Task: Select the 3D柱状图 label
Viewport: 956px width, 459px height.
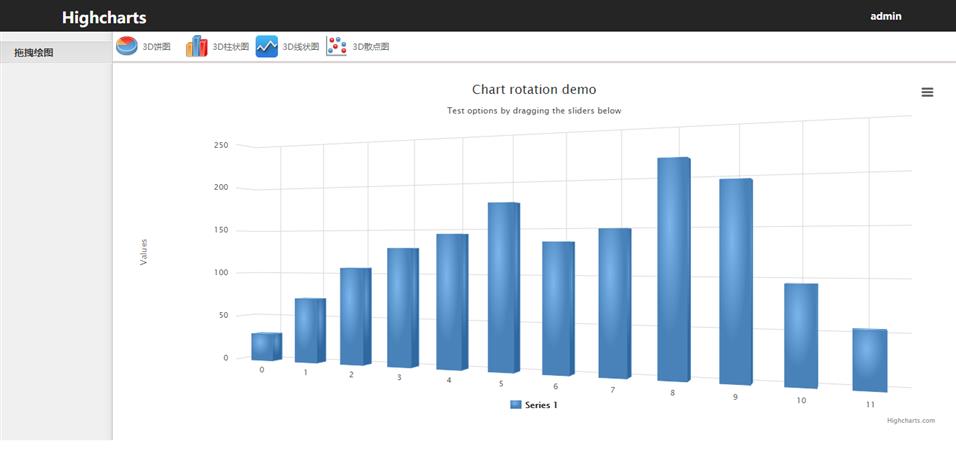Action: click(231, 47)
